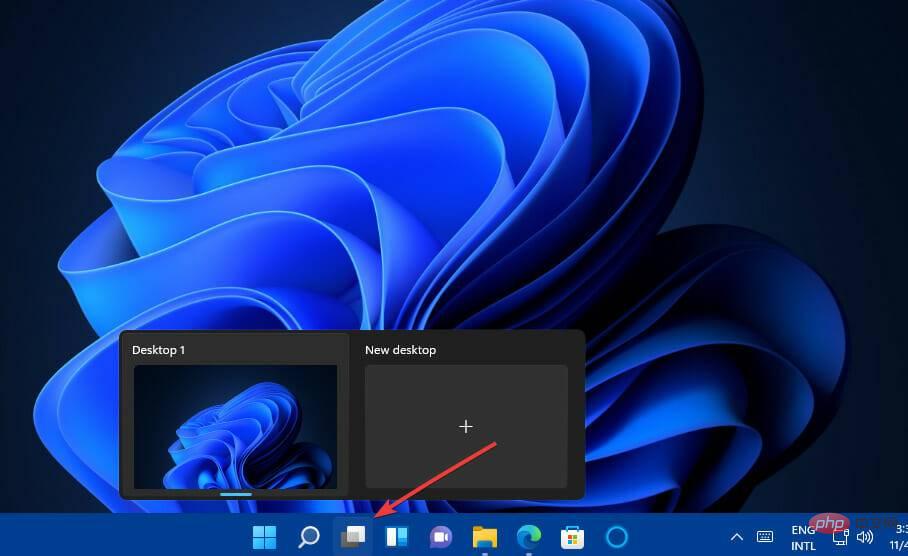Click the New desktop label
Screen dimensions: 908x556
click(x=400, y=350)
